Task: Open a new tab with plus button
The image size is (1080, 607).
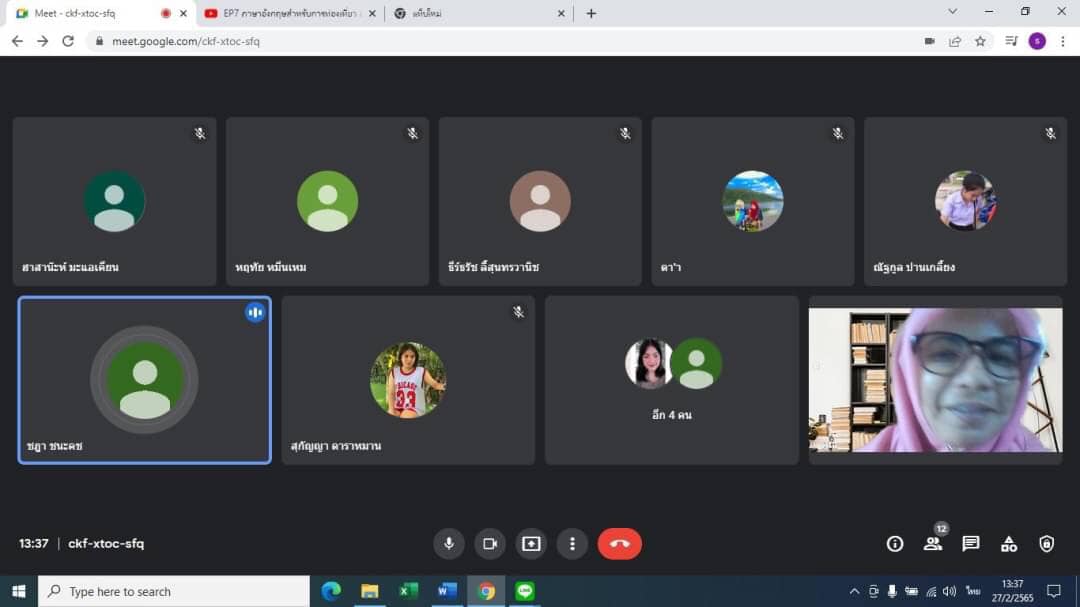Action: pos(591,13)
